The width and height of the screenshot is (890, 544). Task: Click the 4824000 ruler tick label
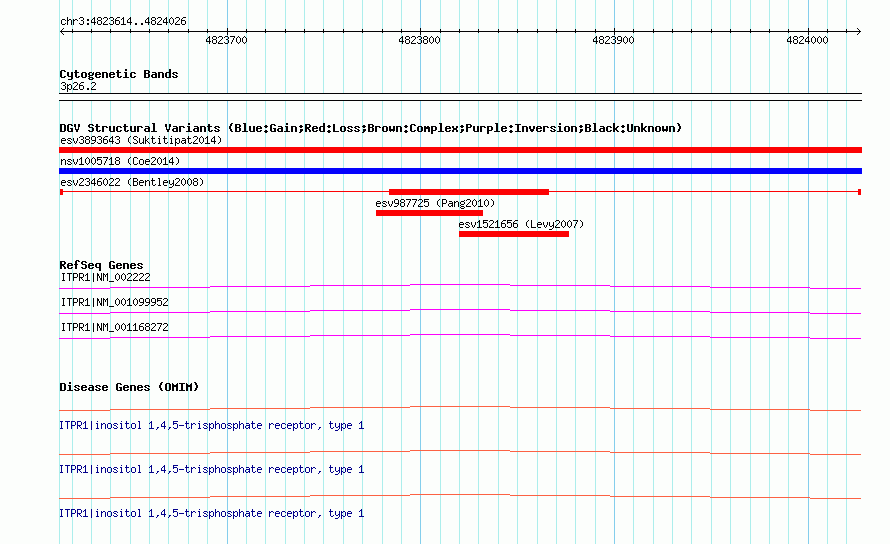(x=807, y=40)
